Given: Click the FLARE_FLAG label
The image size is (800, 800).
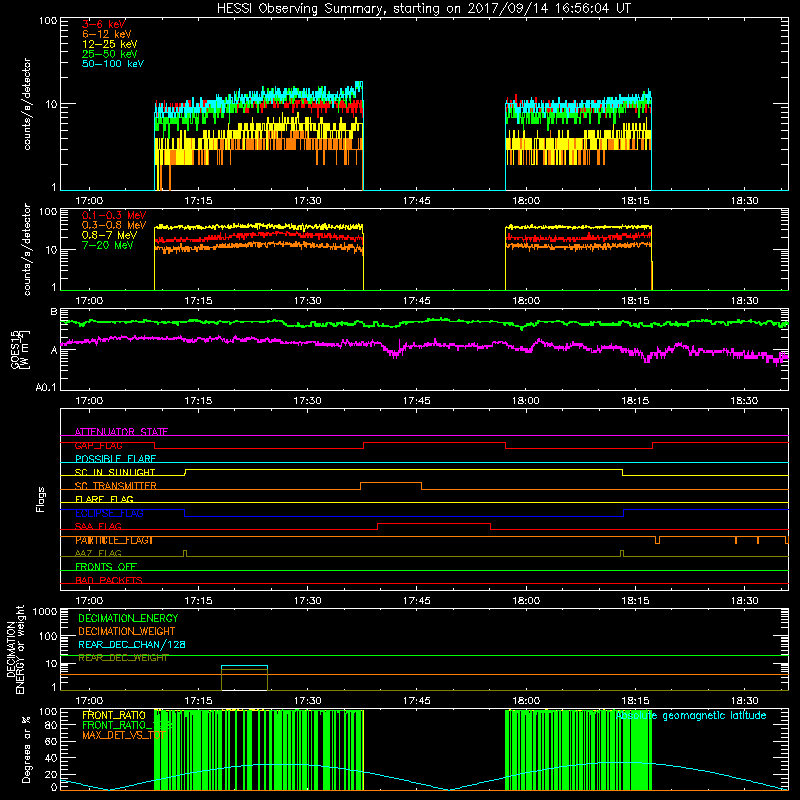Looking at the screenshot, I should [104, 499].
